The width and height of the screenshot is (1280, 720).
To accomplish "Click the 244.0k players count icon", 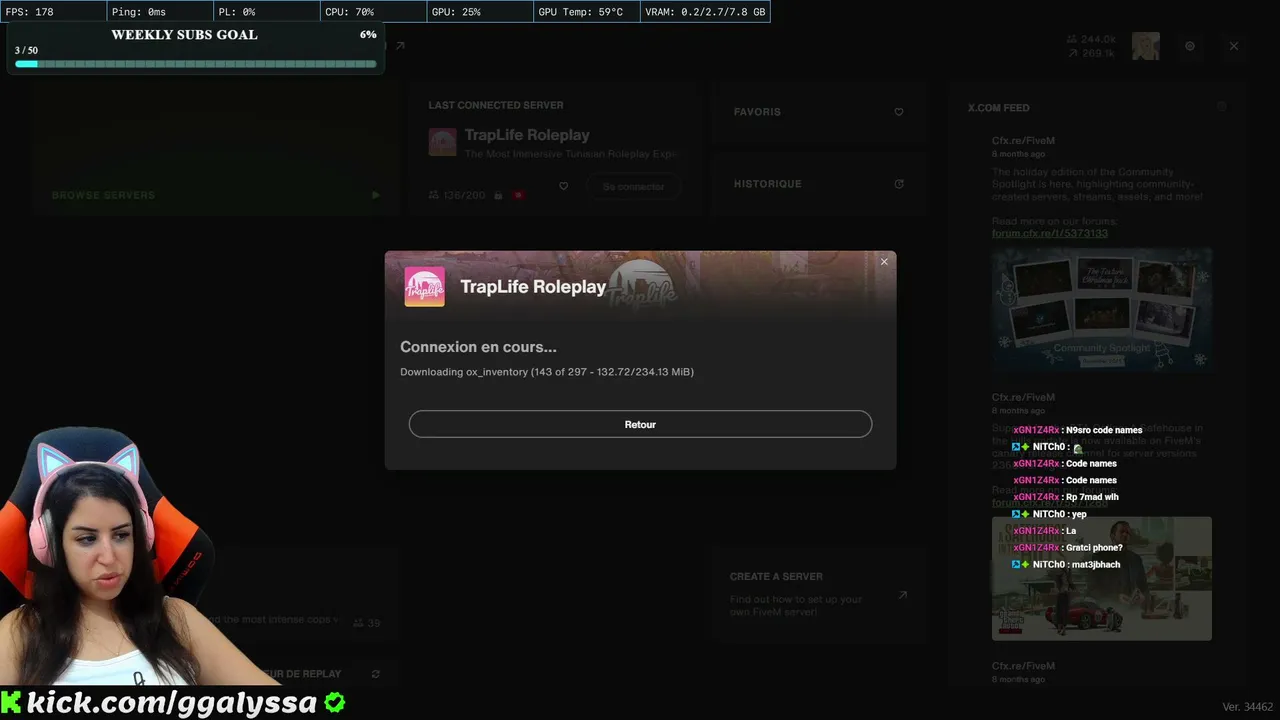I will tap(1072, 39).
